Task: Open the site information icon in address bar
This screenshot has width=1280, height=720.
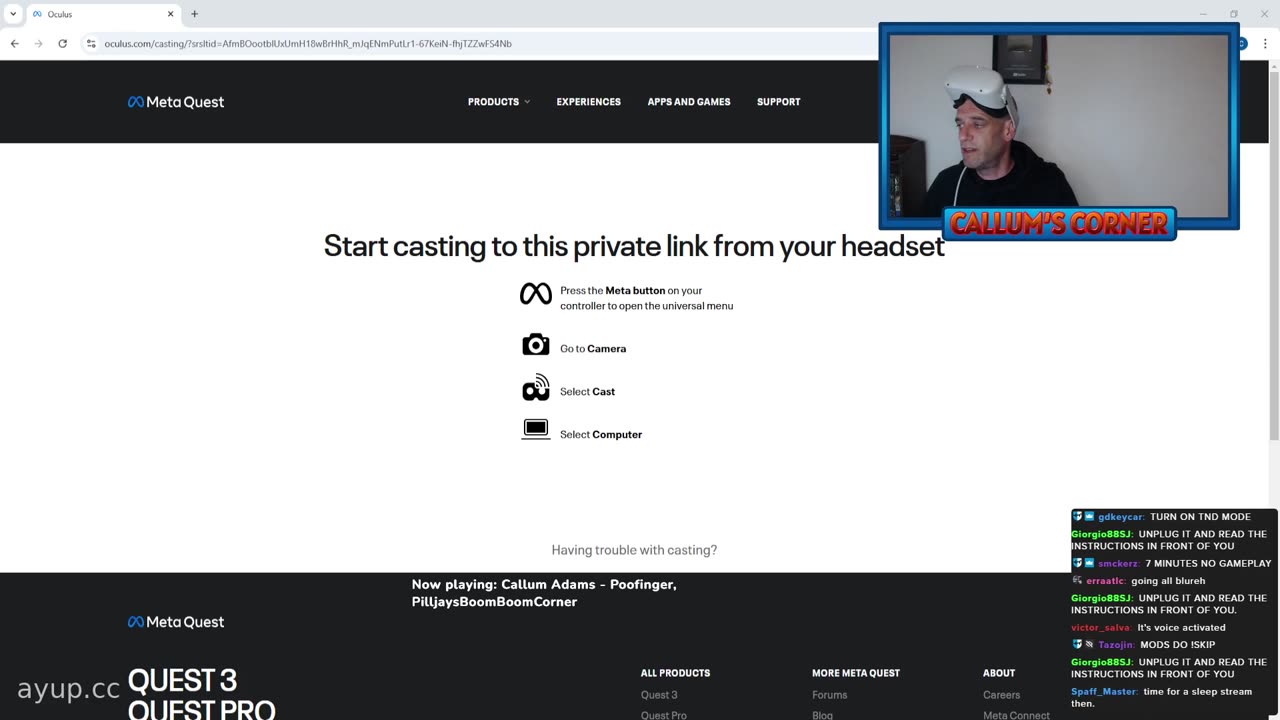Action: click(x=91, y=44)
